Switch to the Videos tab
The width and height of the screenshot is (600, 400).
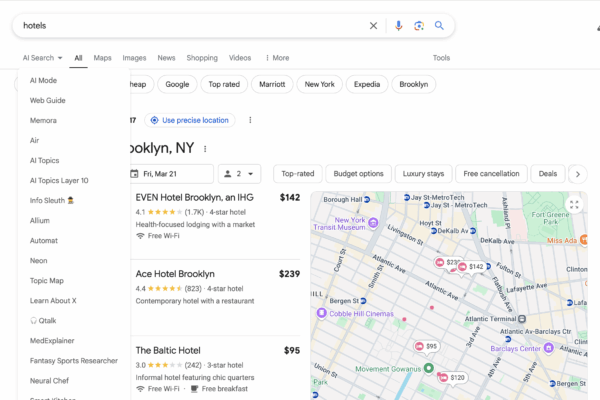coord(240,58)
